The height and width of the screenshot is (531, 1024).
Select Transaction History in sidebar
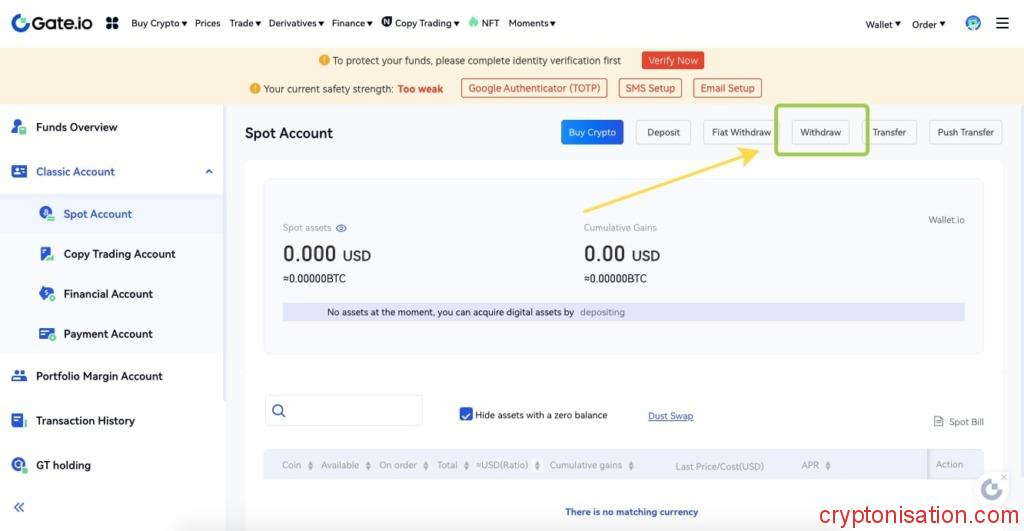(85, 421)
